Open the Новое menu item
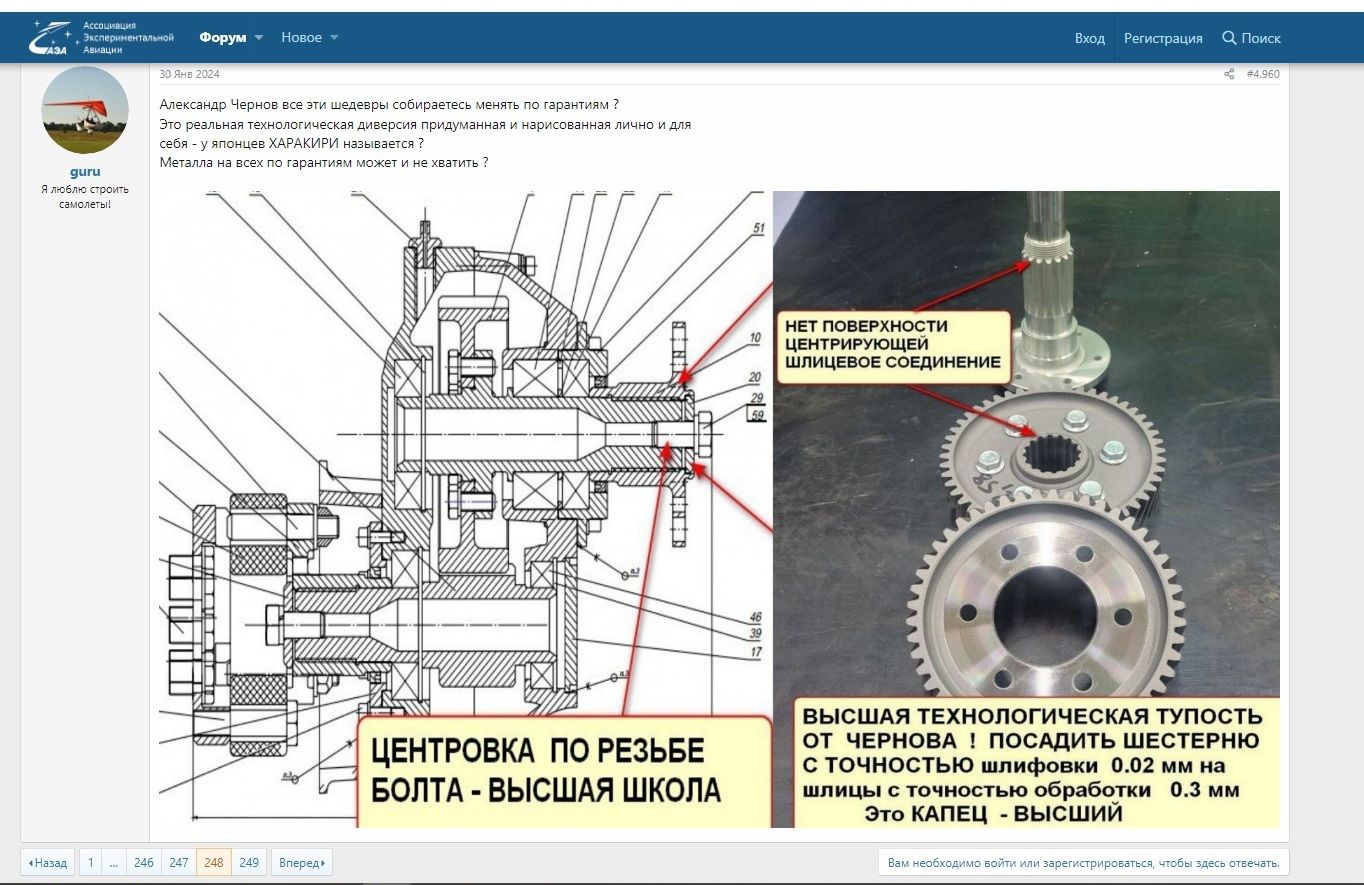Image resolution: width=1364 pixels, height=885 pixels. [x=303, y=37]
